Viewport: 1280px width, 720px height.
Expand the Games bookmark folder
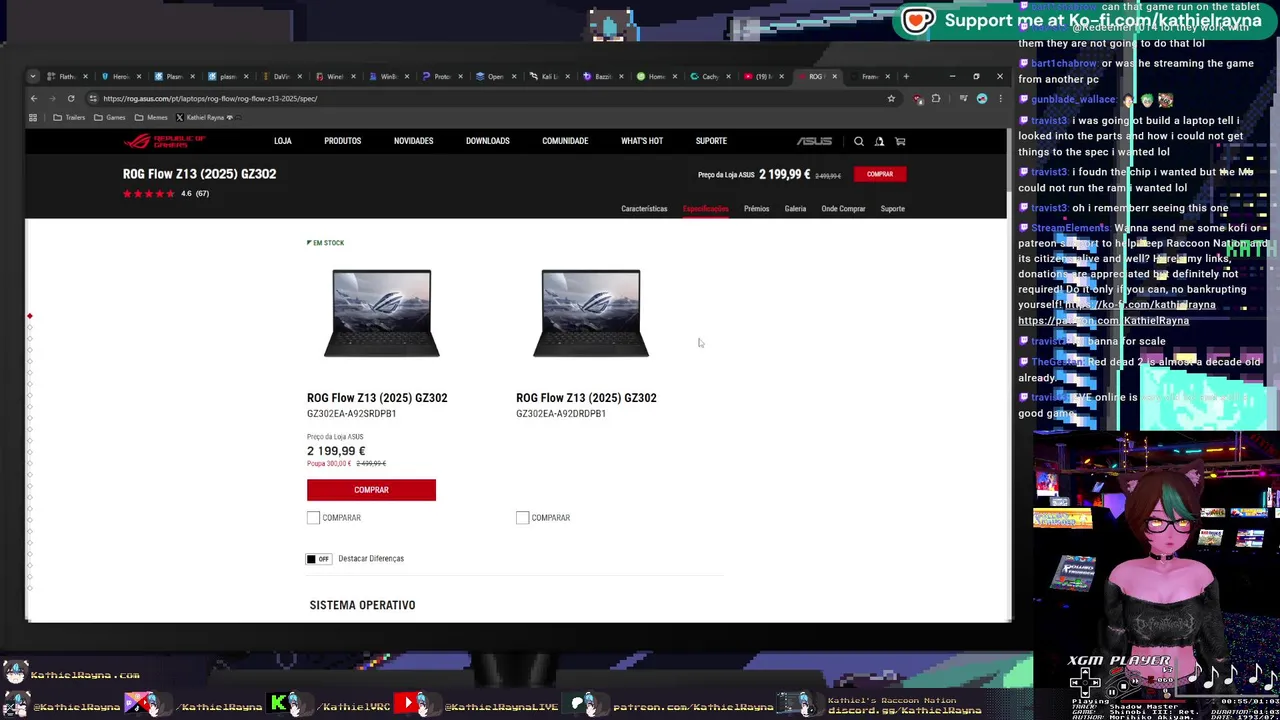[x=110, y=117]
